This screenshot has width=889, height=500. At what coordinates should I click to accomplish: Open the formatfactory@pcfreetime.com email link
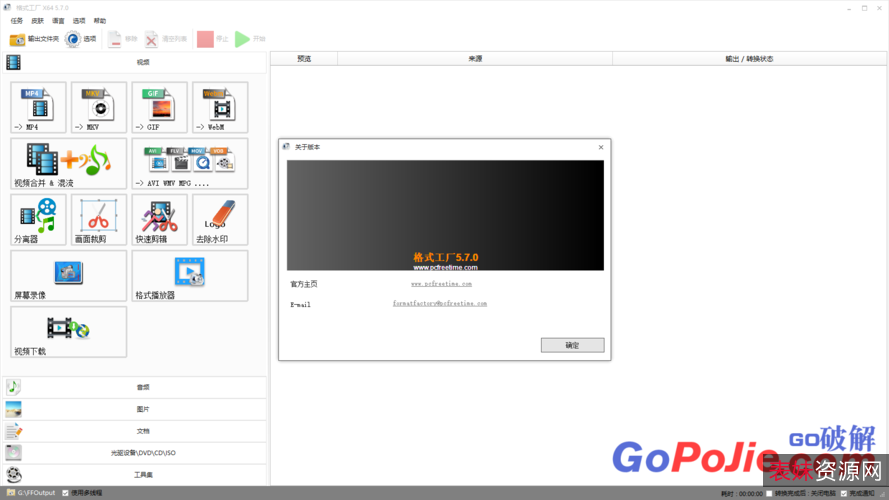click(x=439, y=303)
